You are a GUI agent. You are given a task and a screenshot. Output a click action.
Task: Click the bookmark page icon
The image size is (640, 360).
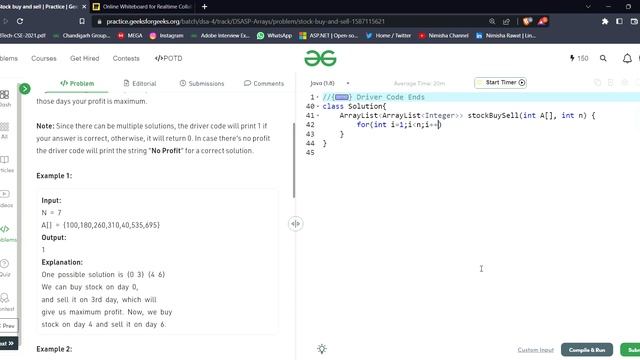[x=82, y=21]
